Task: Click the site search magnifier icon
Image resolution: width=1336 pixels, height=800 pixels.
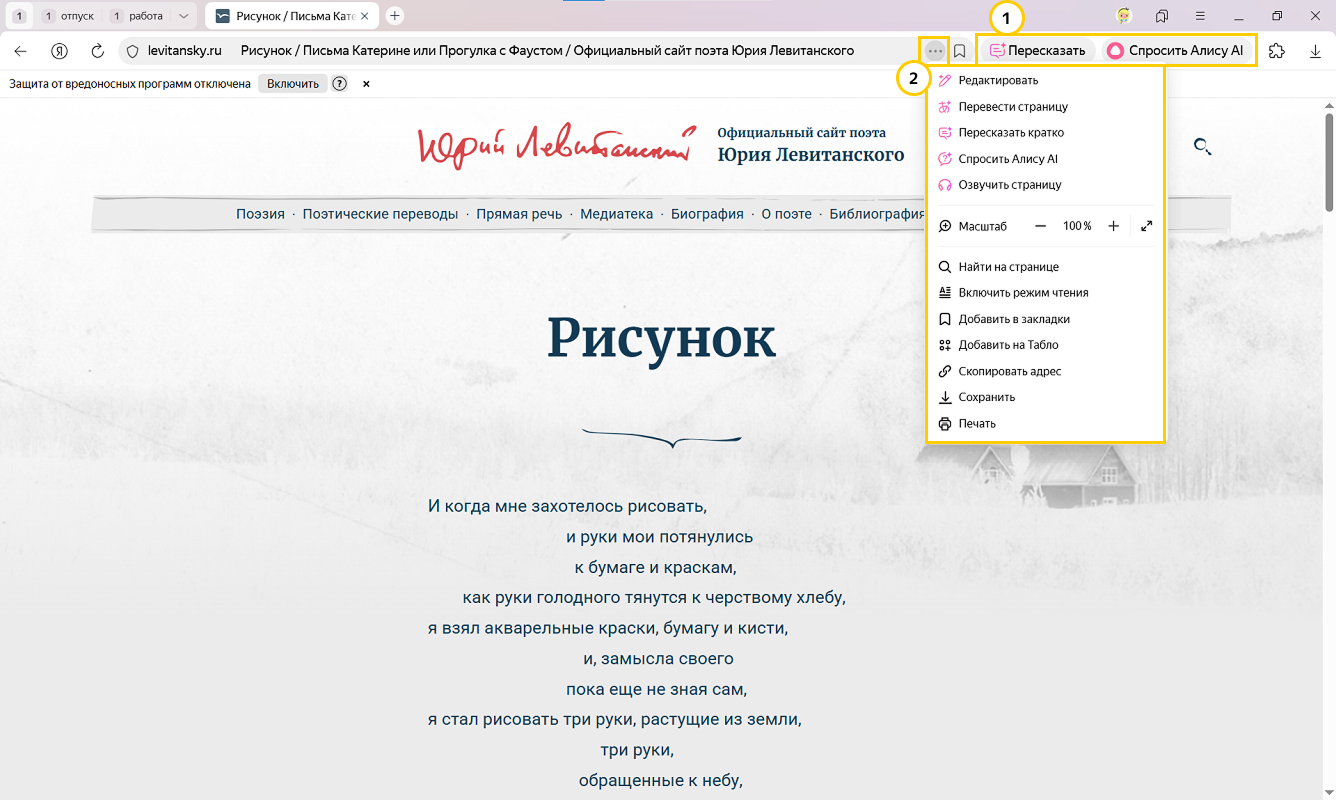Action: [1202, 147]
